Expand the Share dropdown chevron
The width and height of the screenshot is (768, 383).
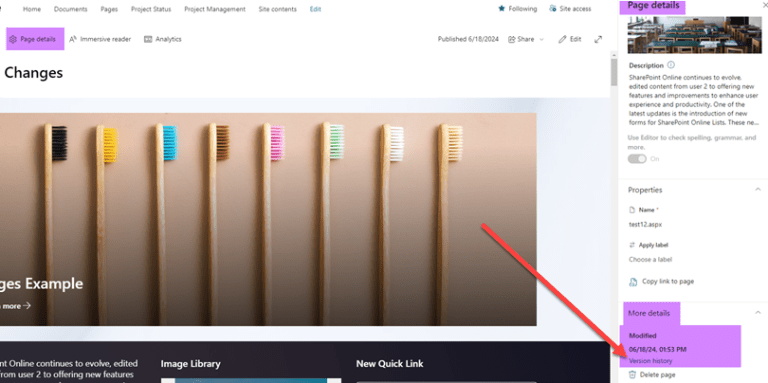tap(542, 39)
